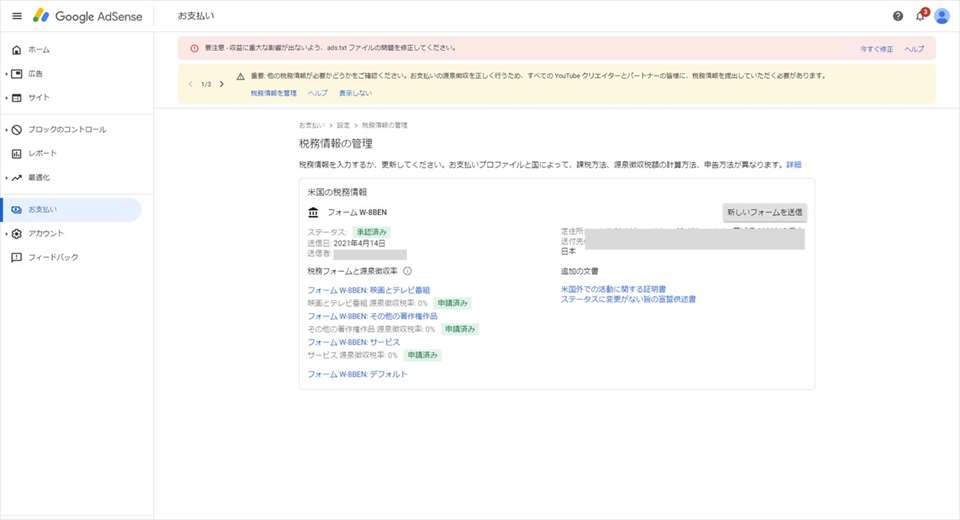This screenshot has height=520, width=960.
Task: Show next alert with right chevron
Action: pos(222,84)
